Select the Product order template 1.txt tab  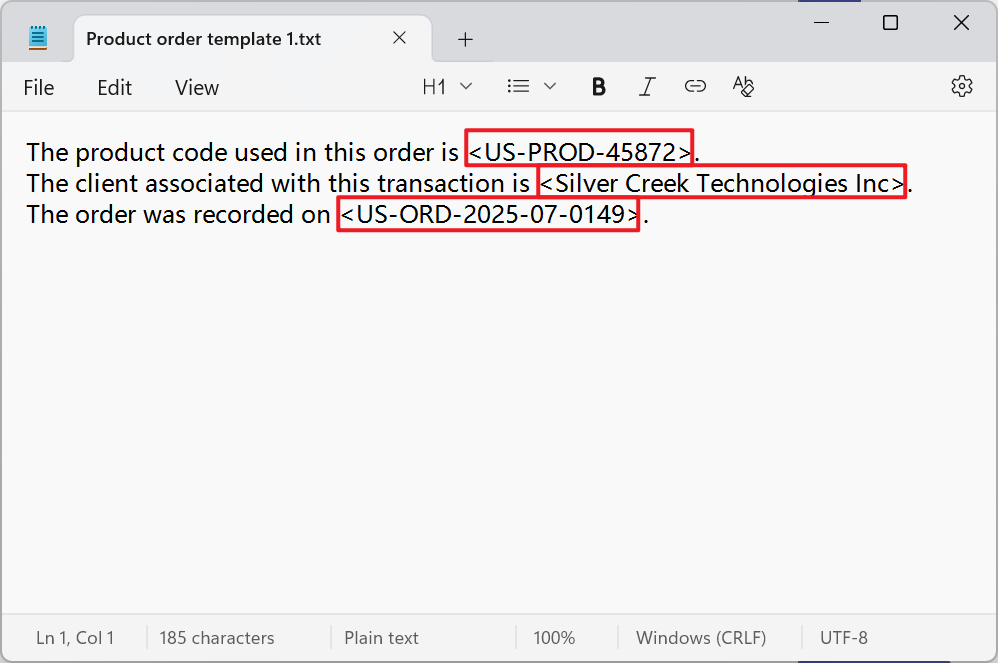(x=203, y=39)
